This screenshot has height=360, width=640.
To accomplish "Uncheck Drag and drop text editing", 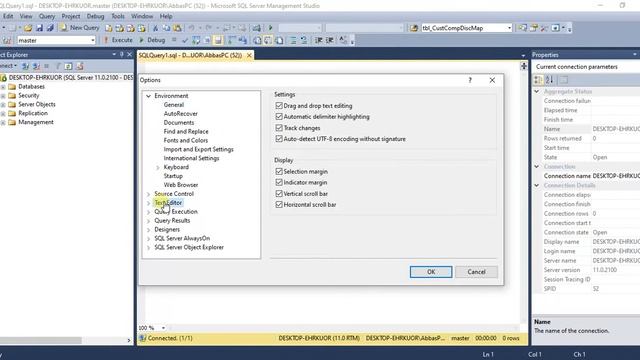I will 279,106.
